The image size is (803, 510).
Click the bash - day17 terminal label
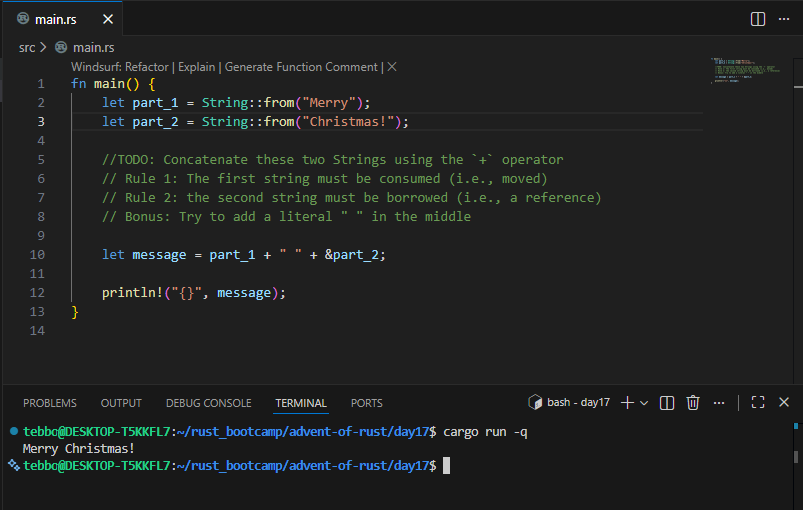[x=578, y=402]
